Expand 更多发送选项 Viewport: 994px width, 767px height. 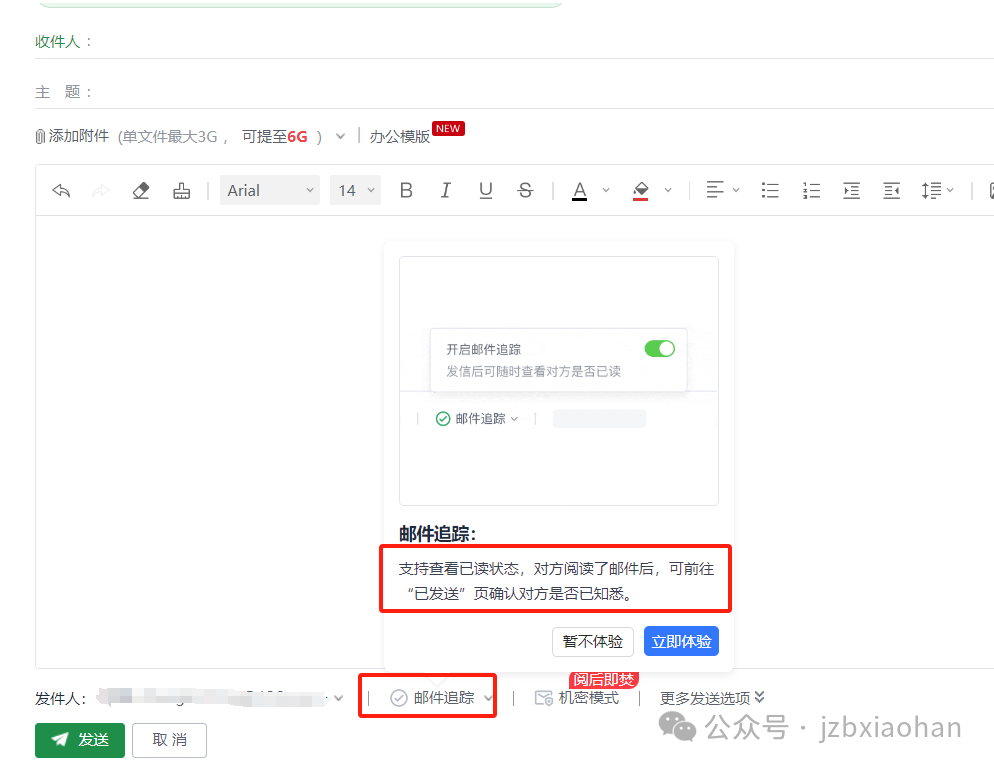(x=712, y=698)
